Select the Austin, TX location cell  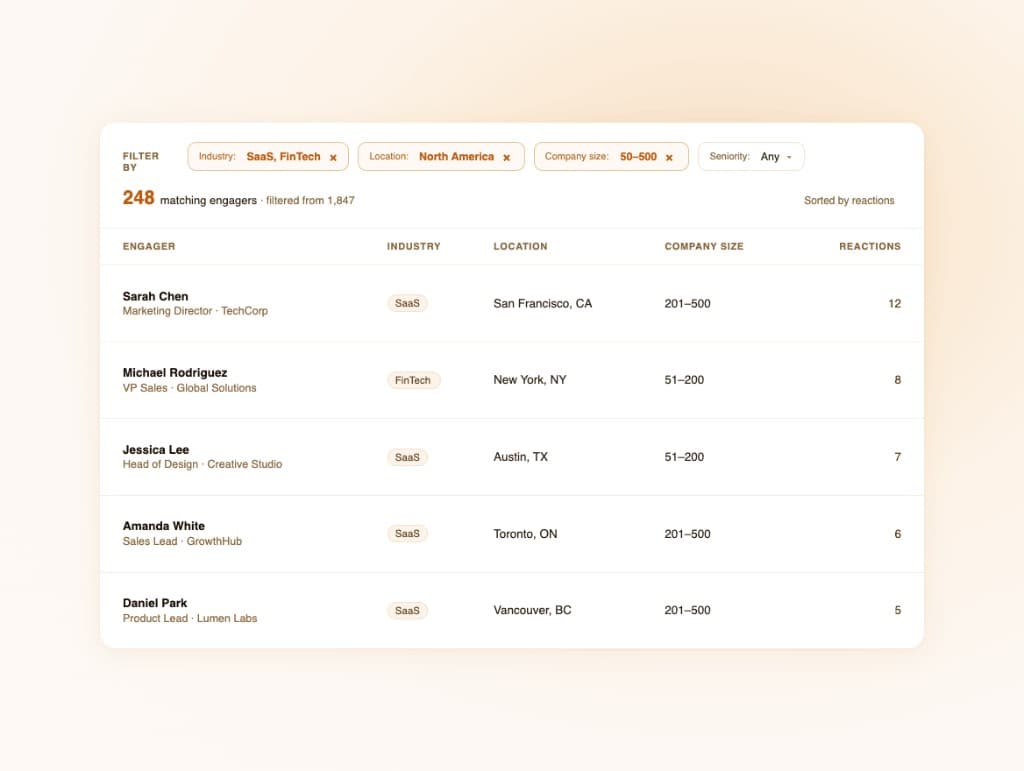(520, 457)
